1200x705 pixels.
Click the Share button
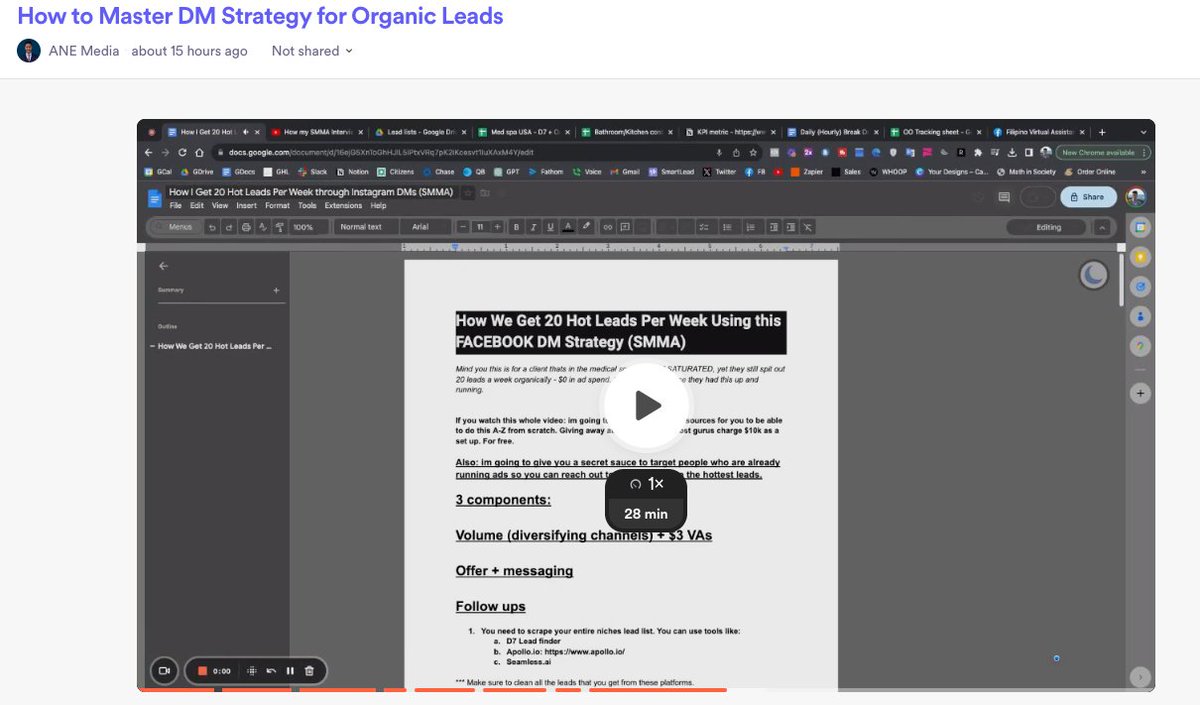pos(1088,197)
